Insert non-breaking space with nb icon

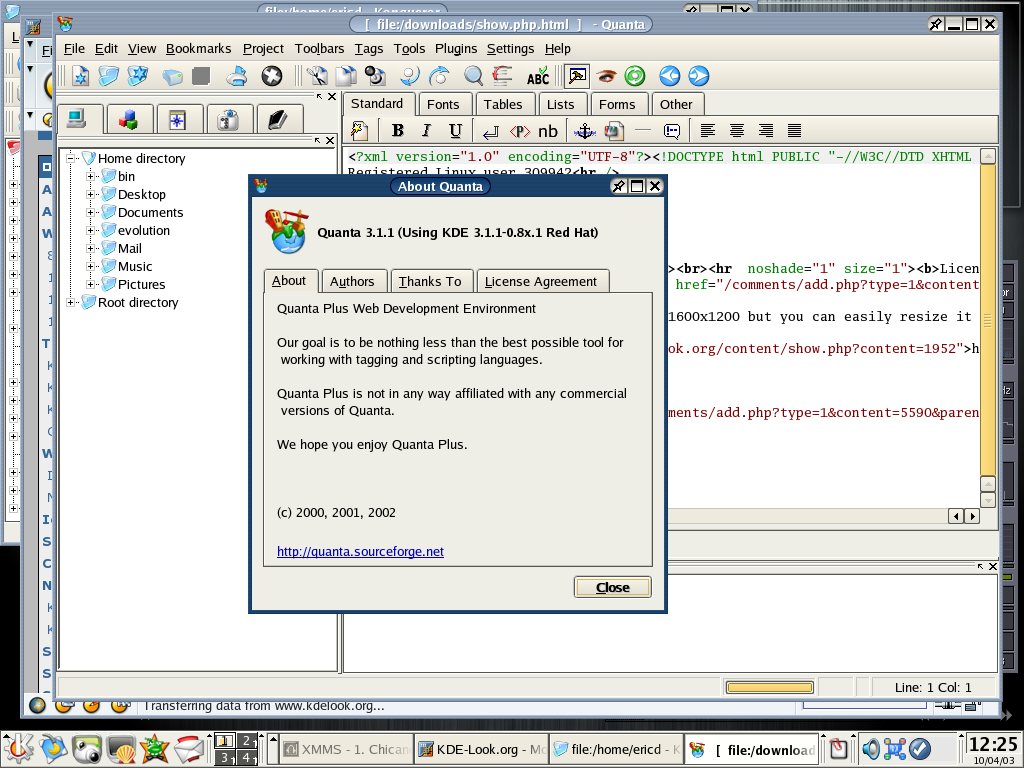[548, 131]
